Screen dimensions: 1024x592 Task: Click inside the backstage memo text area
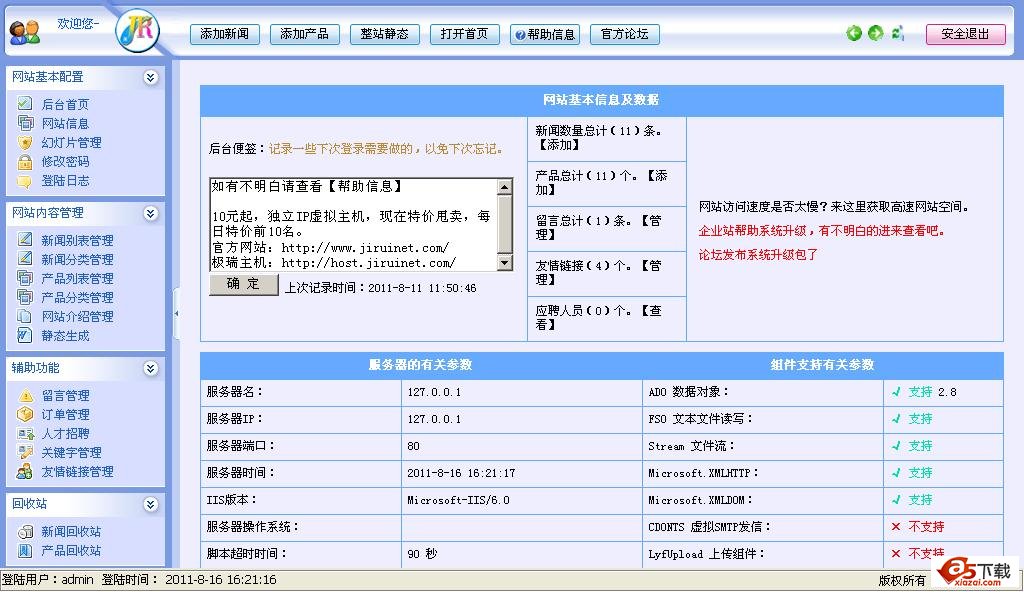click(x=352, y=225)
